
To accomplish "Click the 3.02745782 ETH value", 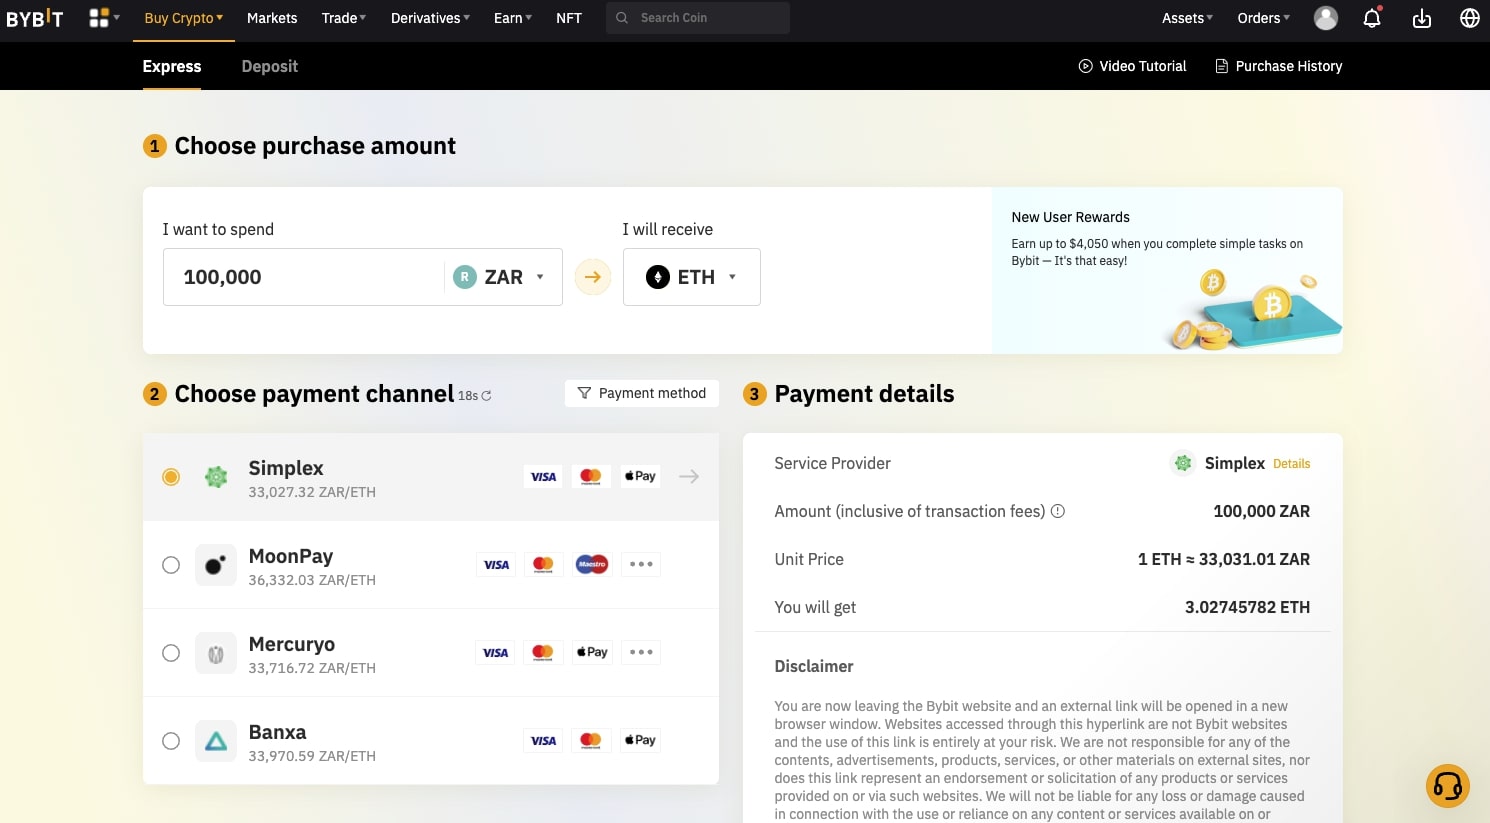I will pyautogui.click(x=1247, y=607).
